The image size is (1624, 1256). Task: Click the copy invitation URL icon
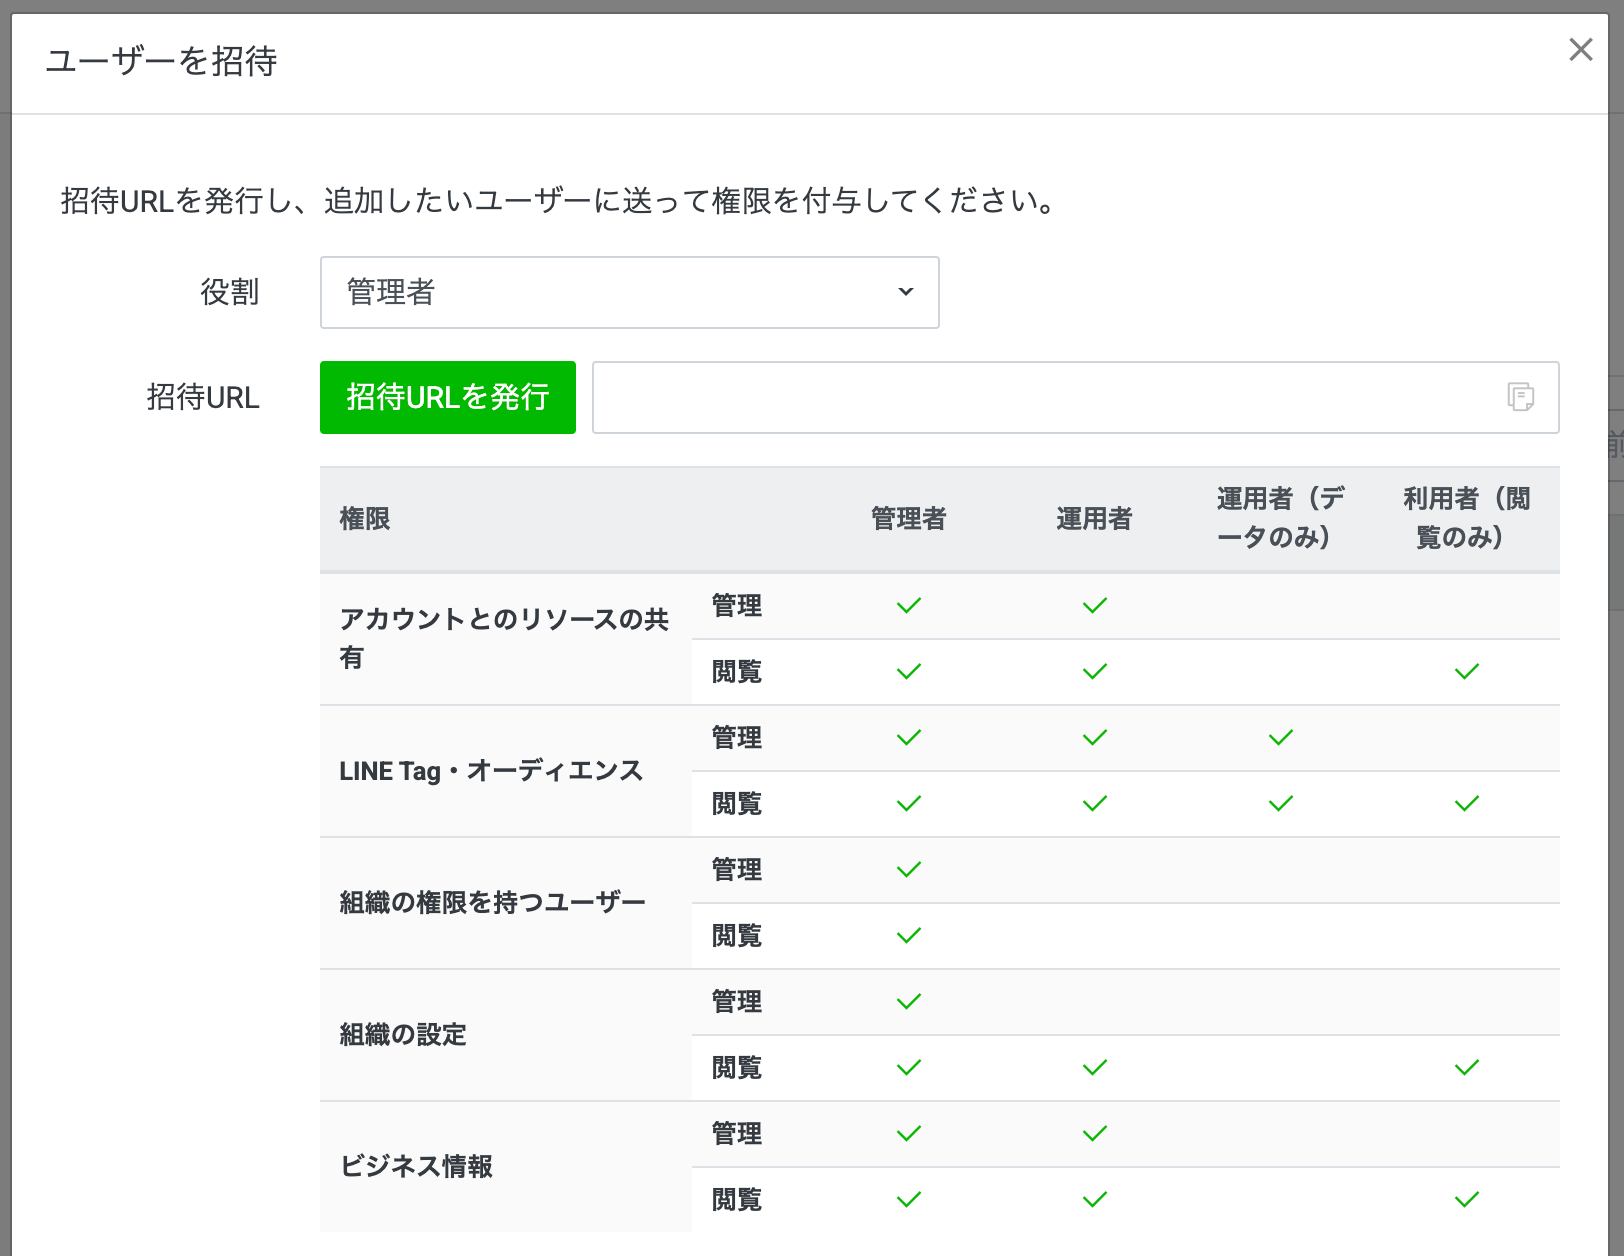coord(1520,397)
